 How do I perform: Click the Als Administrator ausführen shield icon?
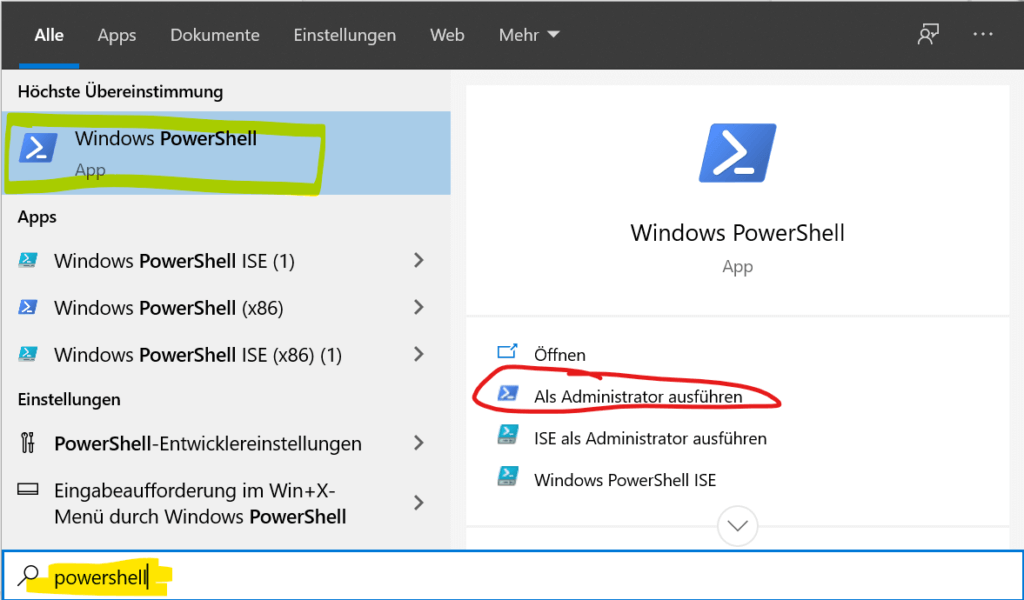(x=507, y=394)
